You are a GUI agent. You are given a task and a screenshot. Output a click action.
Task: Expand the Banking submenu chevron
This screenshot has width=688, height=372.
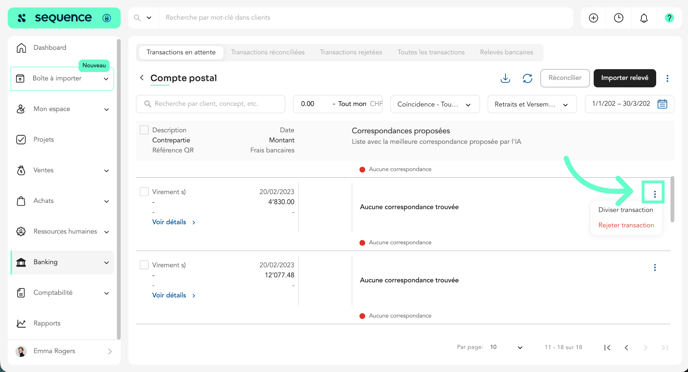point(106,262)
